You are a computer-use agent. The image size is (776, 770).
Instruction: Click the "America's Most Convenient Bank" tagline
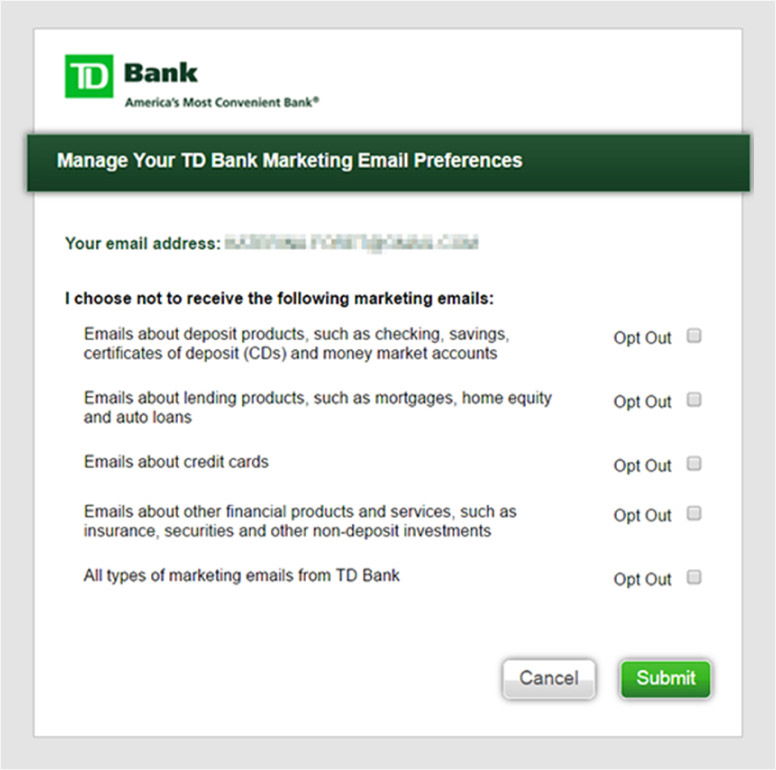pyautogui.click(x=222, y=102)
